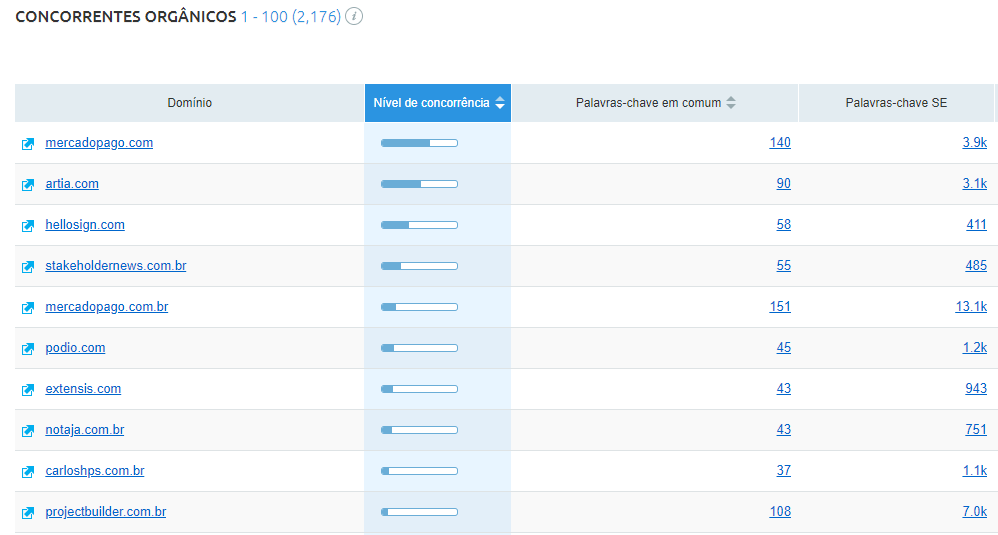Sort by Nível de concorrência column

438,102
